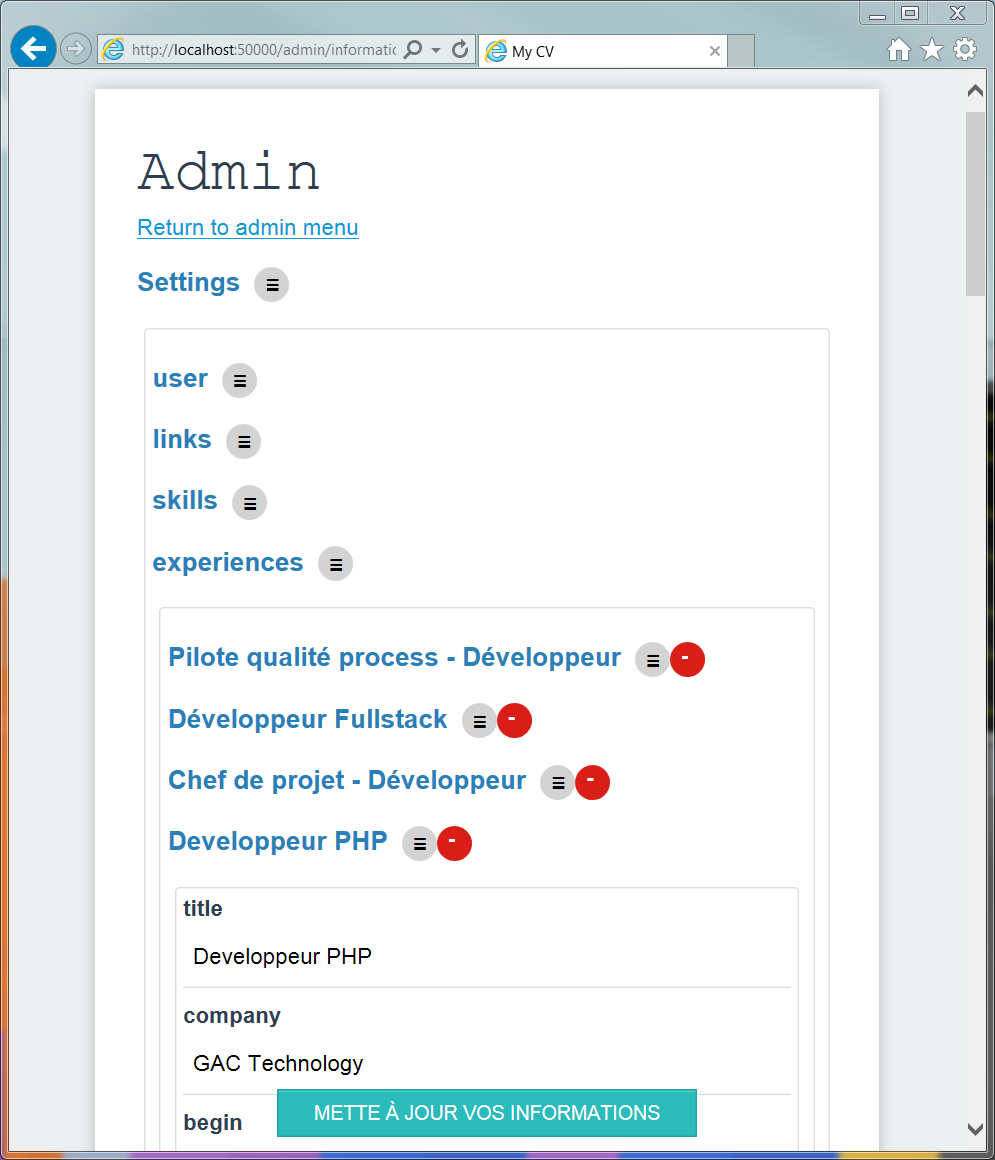This screenshot has width=995, height=1160.
Task: Go to browser Home icon
Action: [899, 50]
